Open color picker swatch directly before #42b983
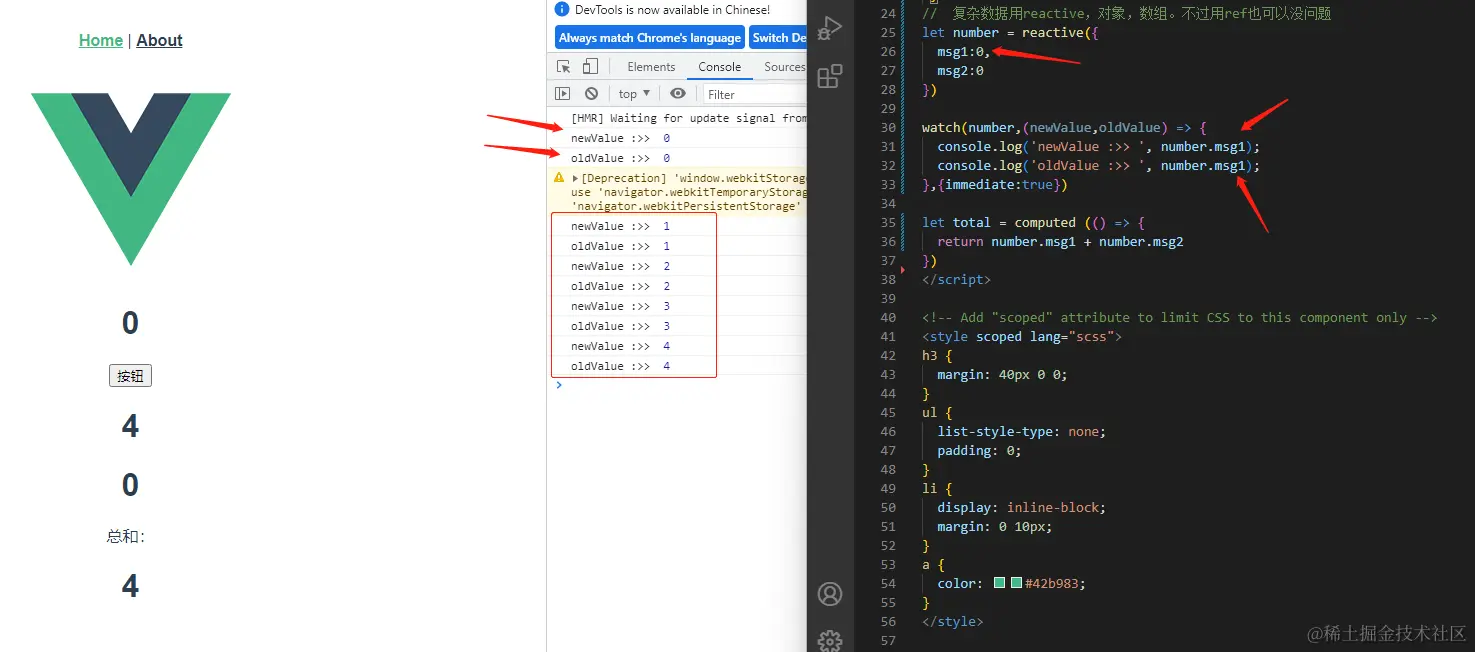This screenshot has height=652, width=1475. 1016,583
